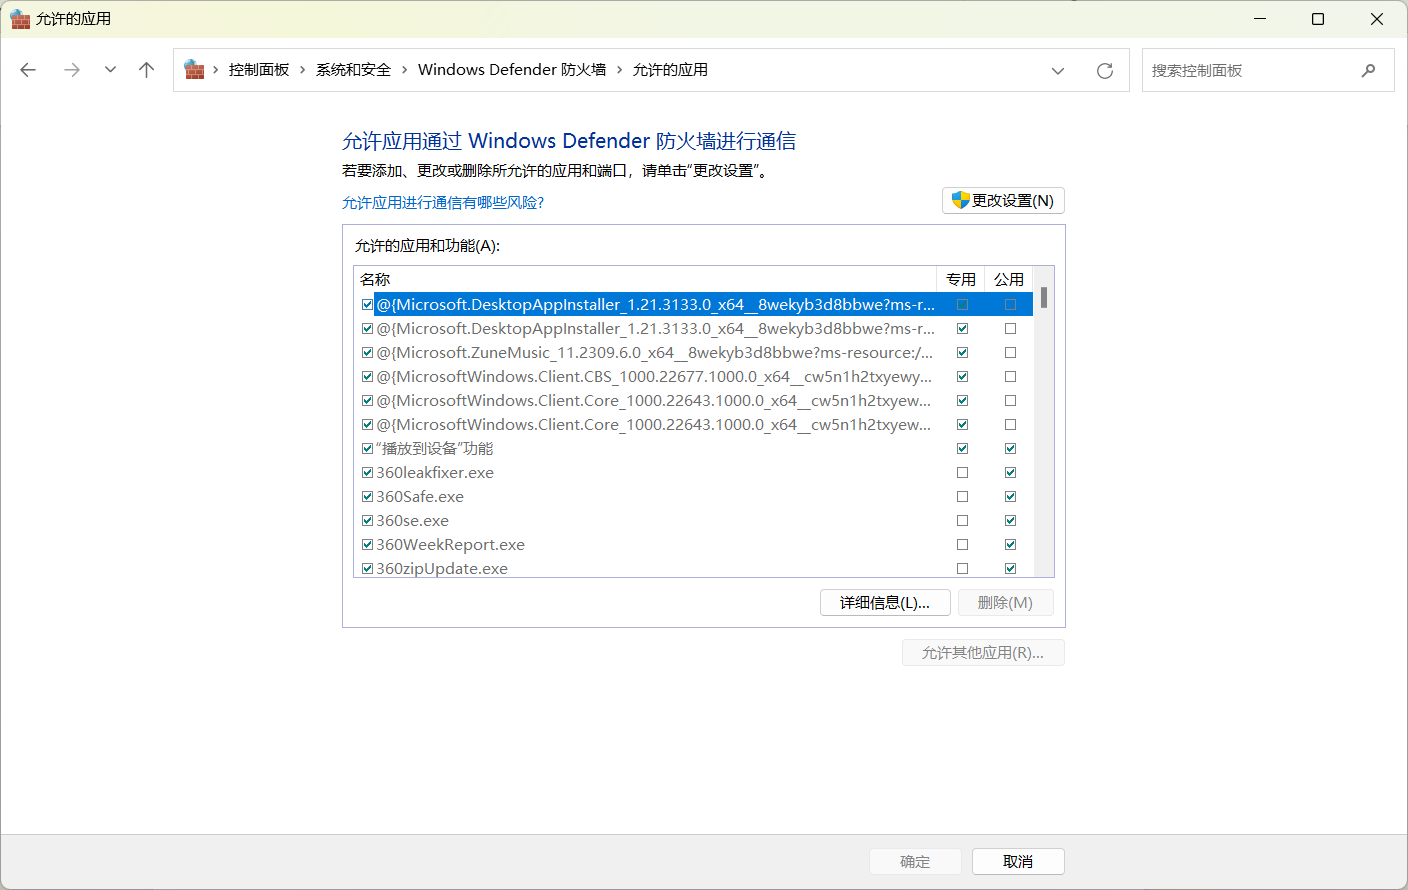Click the refresh icon in the address bar

(x=1104, y=70)
